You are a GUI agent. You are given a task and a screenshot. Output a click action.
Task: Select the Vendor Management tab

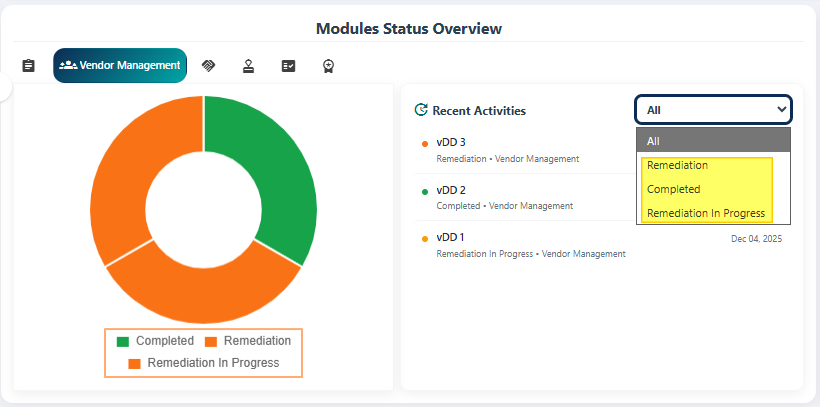coord(120,66)
